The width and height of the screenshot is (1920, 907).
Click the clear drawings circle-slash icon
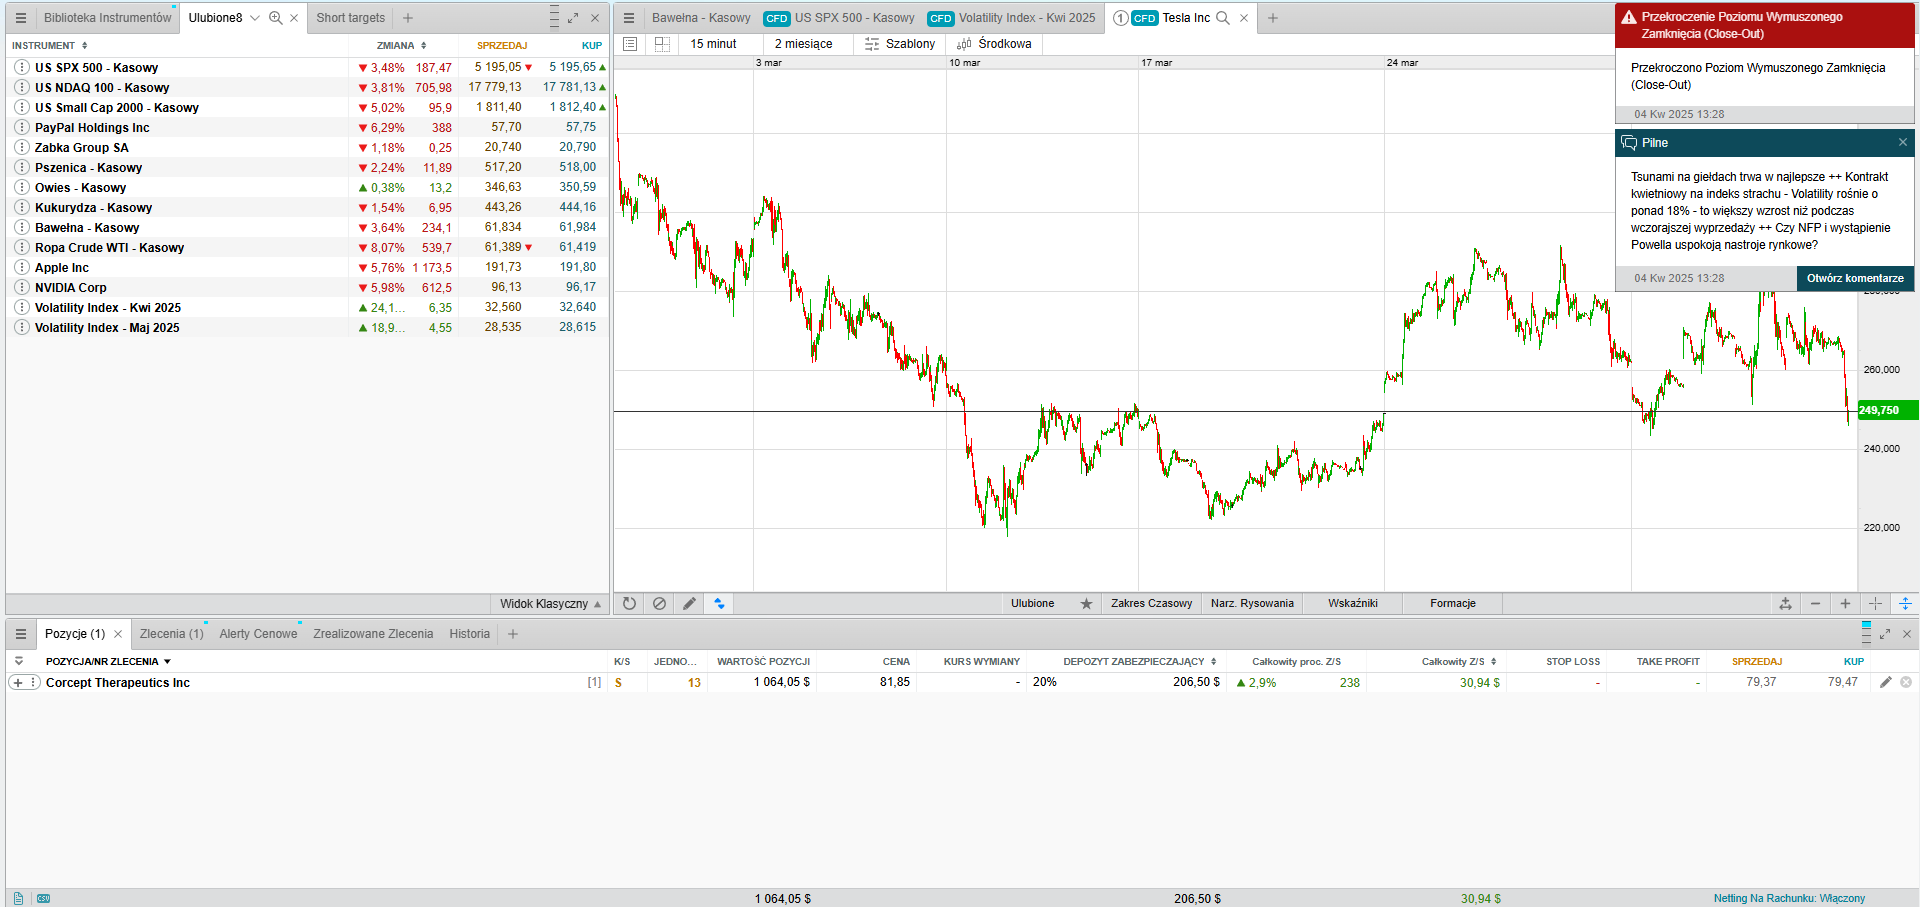[659, 604]
